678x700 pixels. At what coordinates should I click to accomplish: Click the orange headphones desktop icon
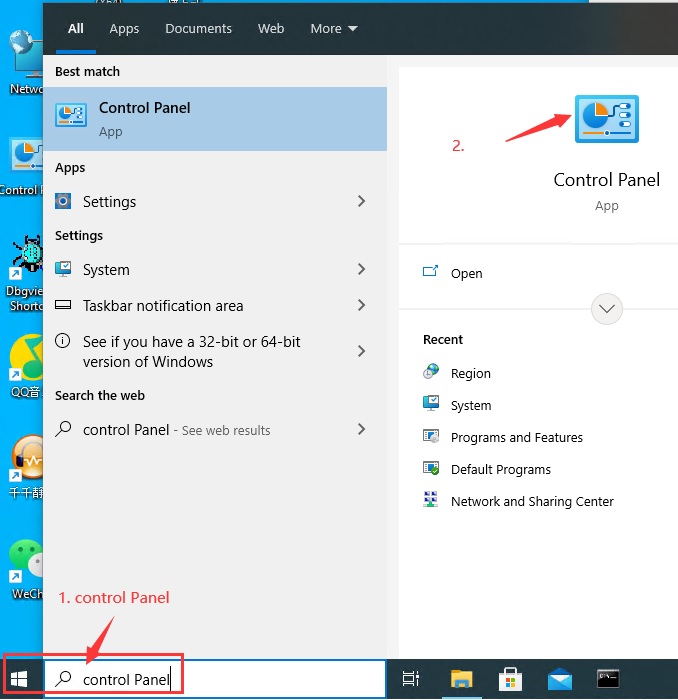point(26,467)
